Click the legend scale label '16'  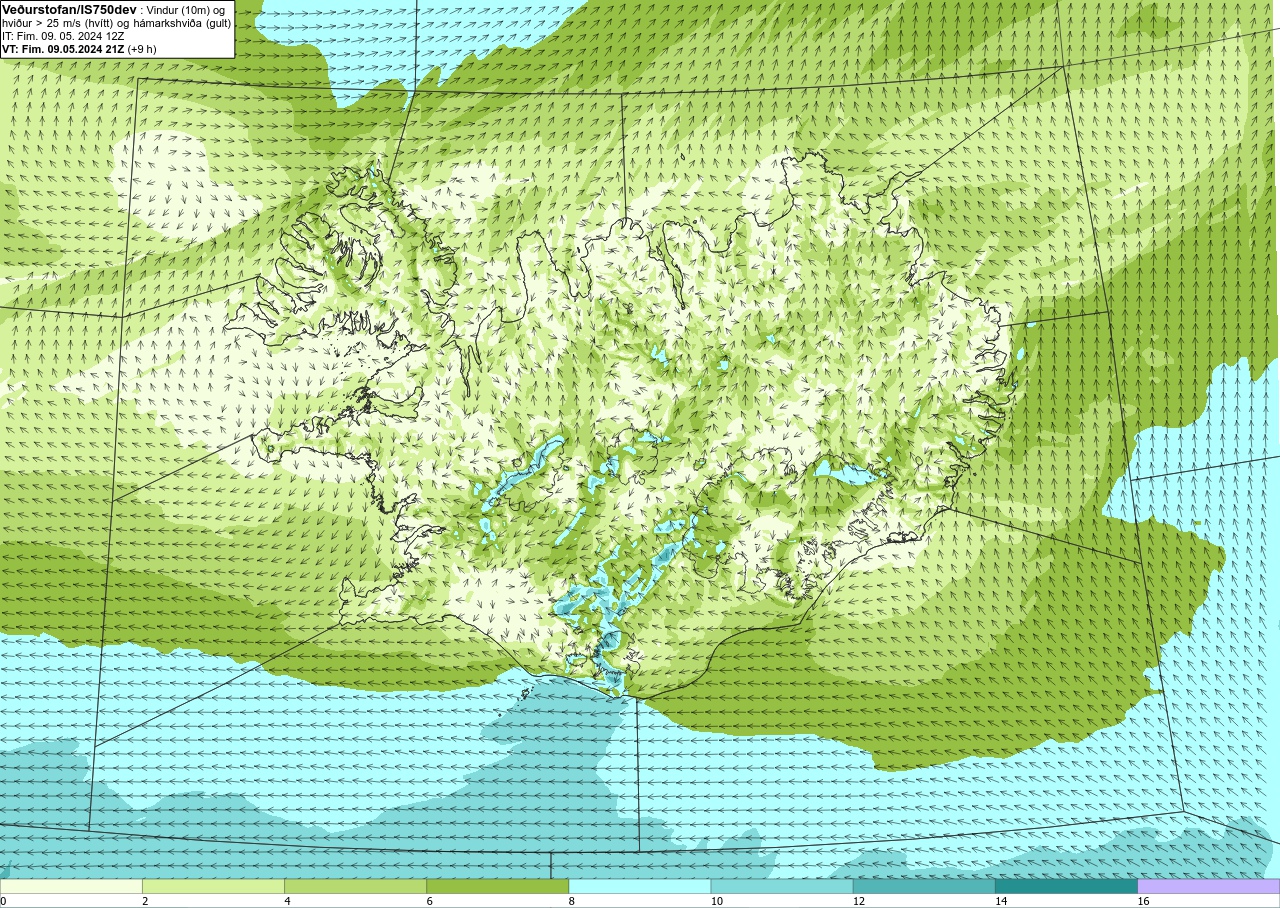(x=1143, y=901)
